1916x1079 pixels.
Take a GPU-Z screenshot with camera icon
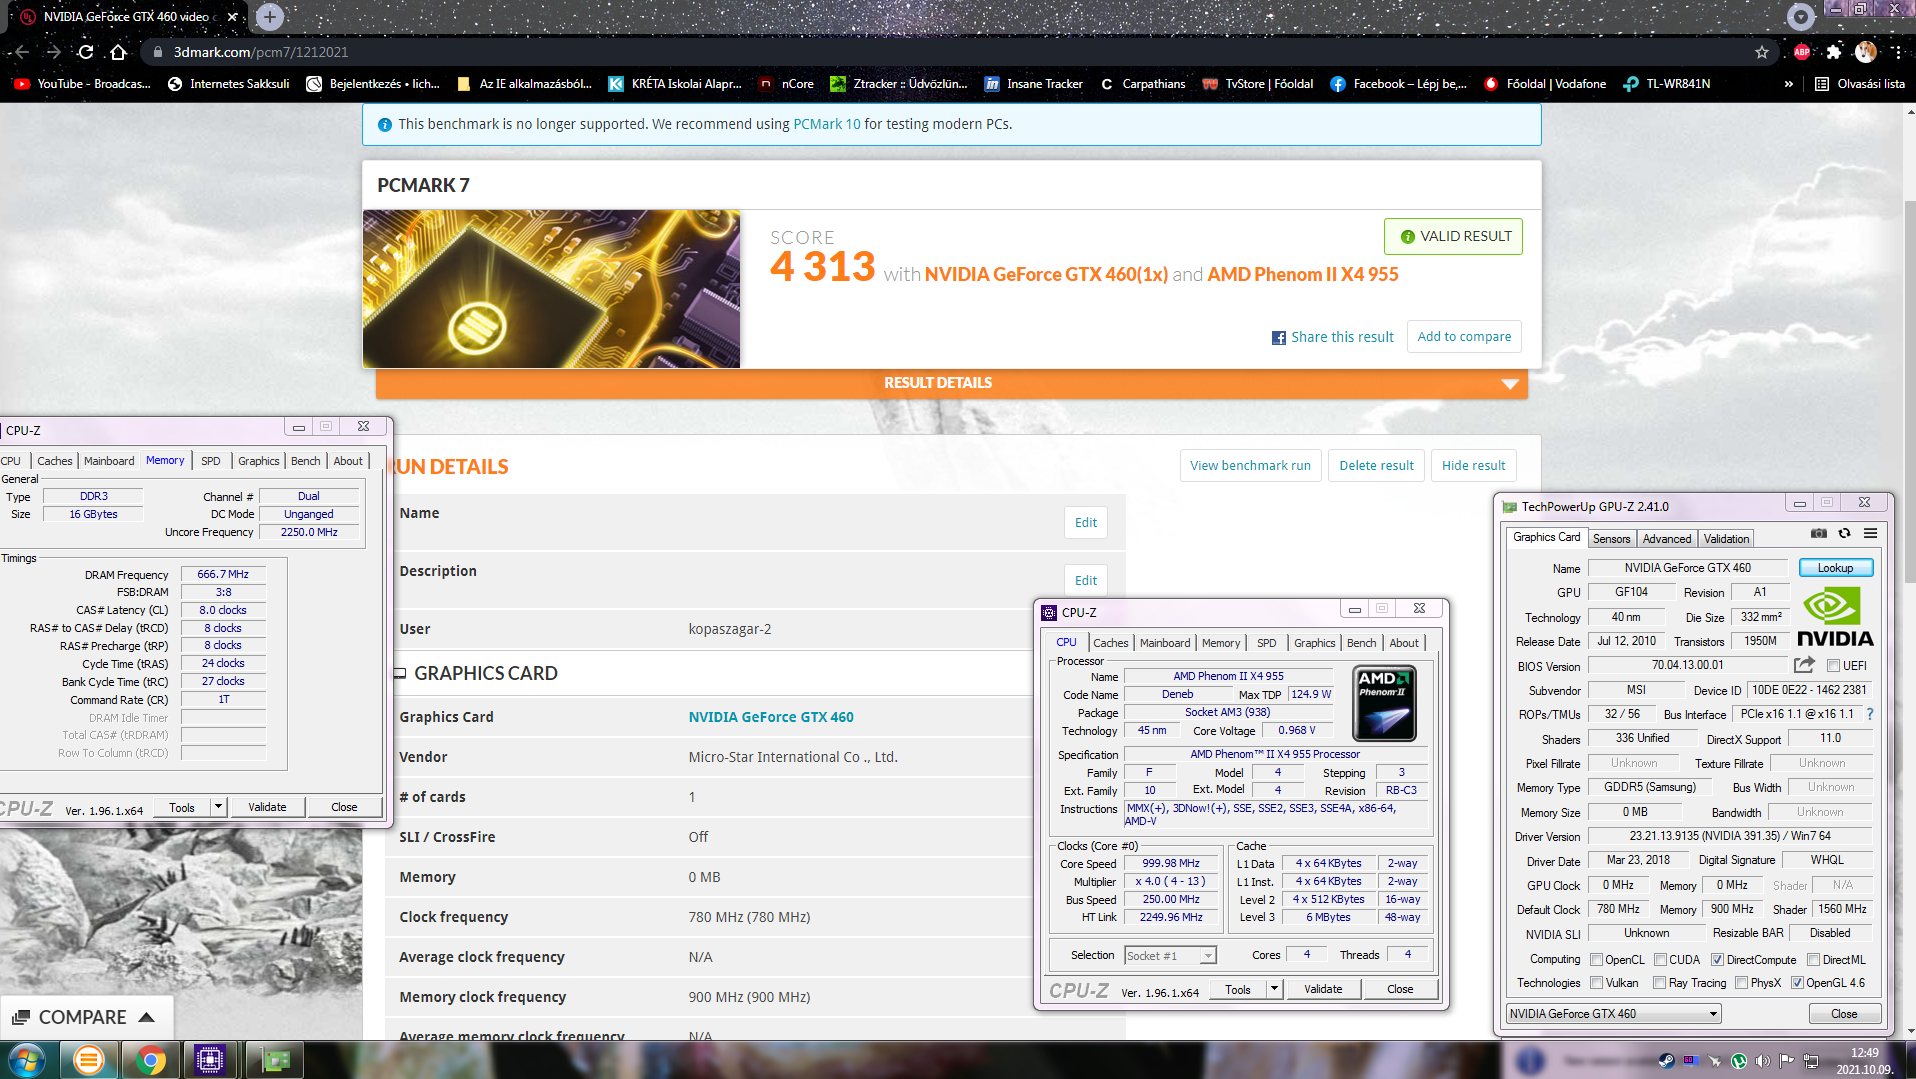[x=1818, y=534]
